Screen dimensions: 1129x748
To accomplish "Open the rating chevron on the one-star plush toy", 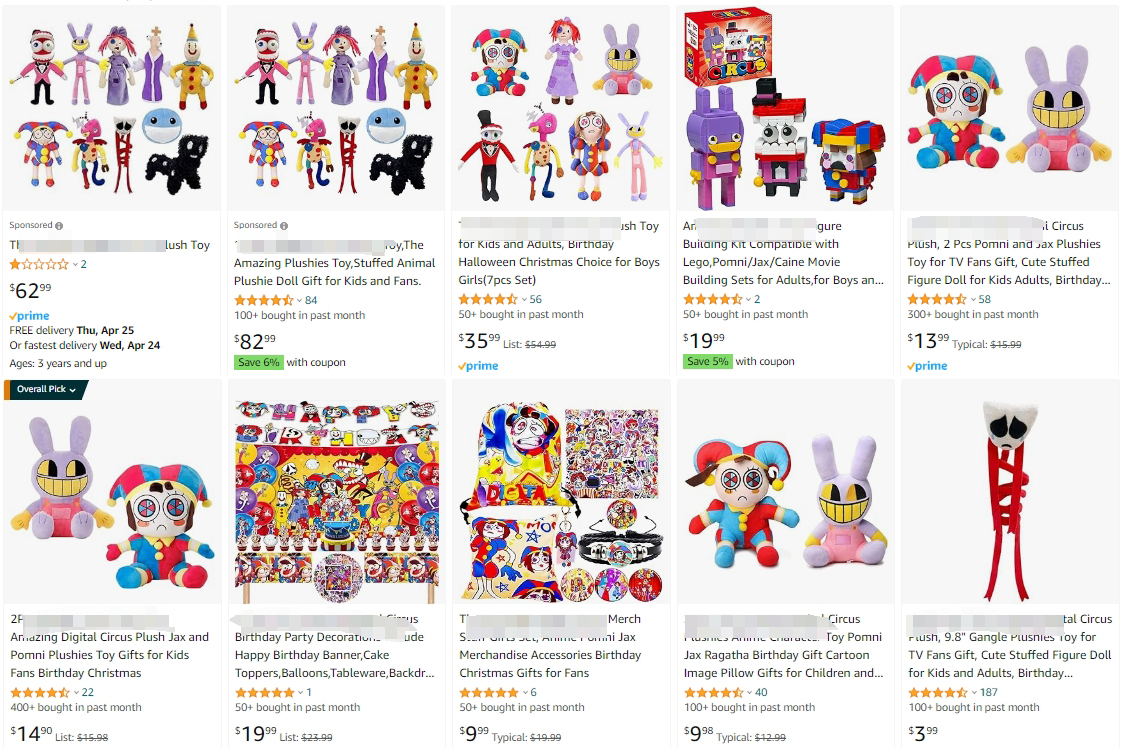I will (76, 265).
